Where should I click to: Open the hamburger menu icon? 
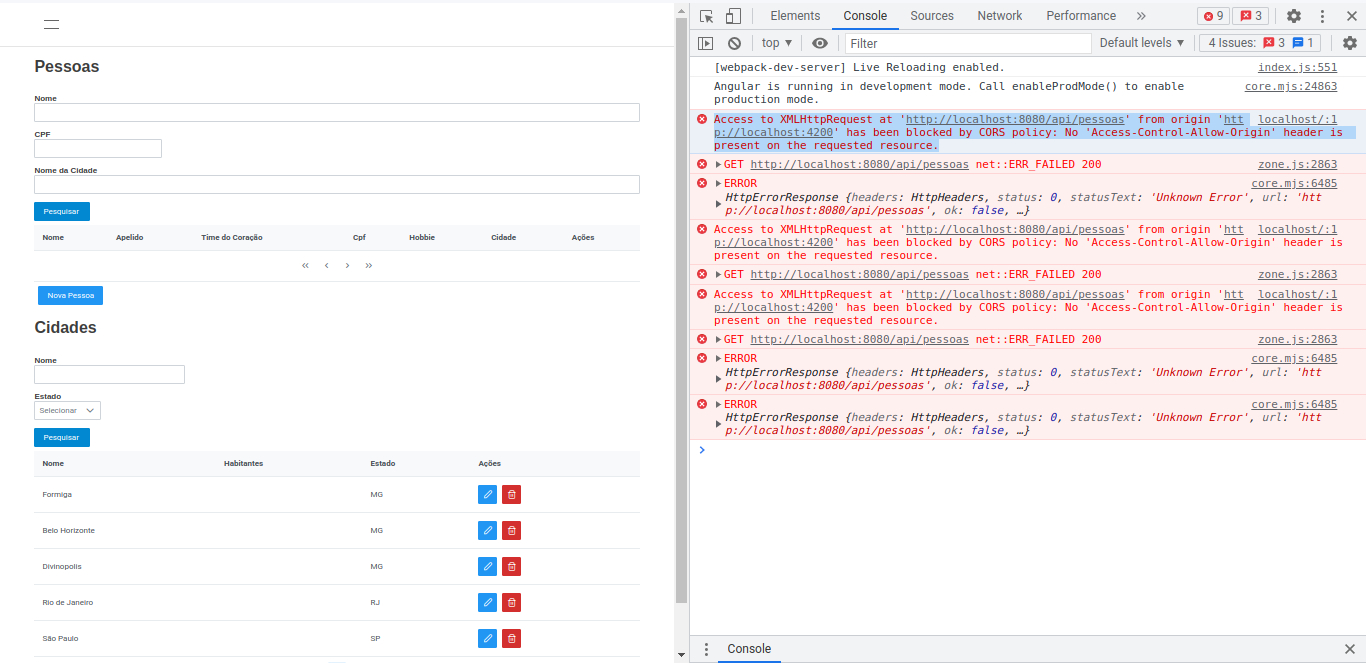pos(51,25)
